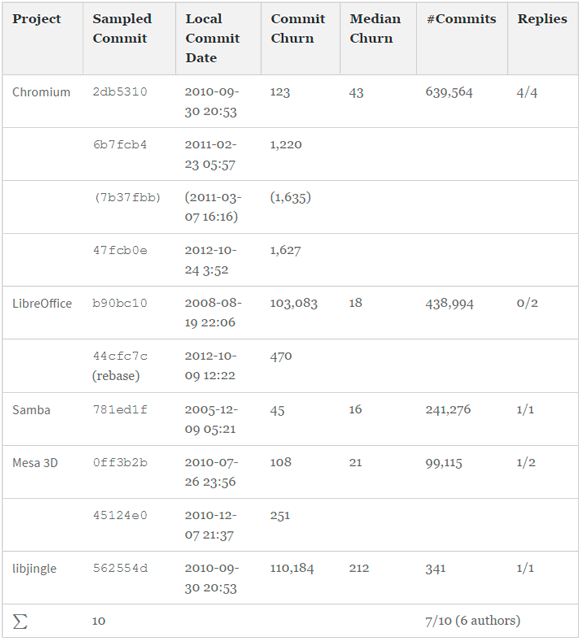
Task: Open commit hash 2db5310
Action: [x=120, y=92]
